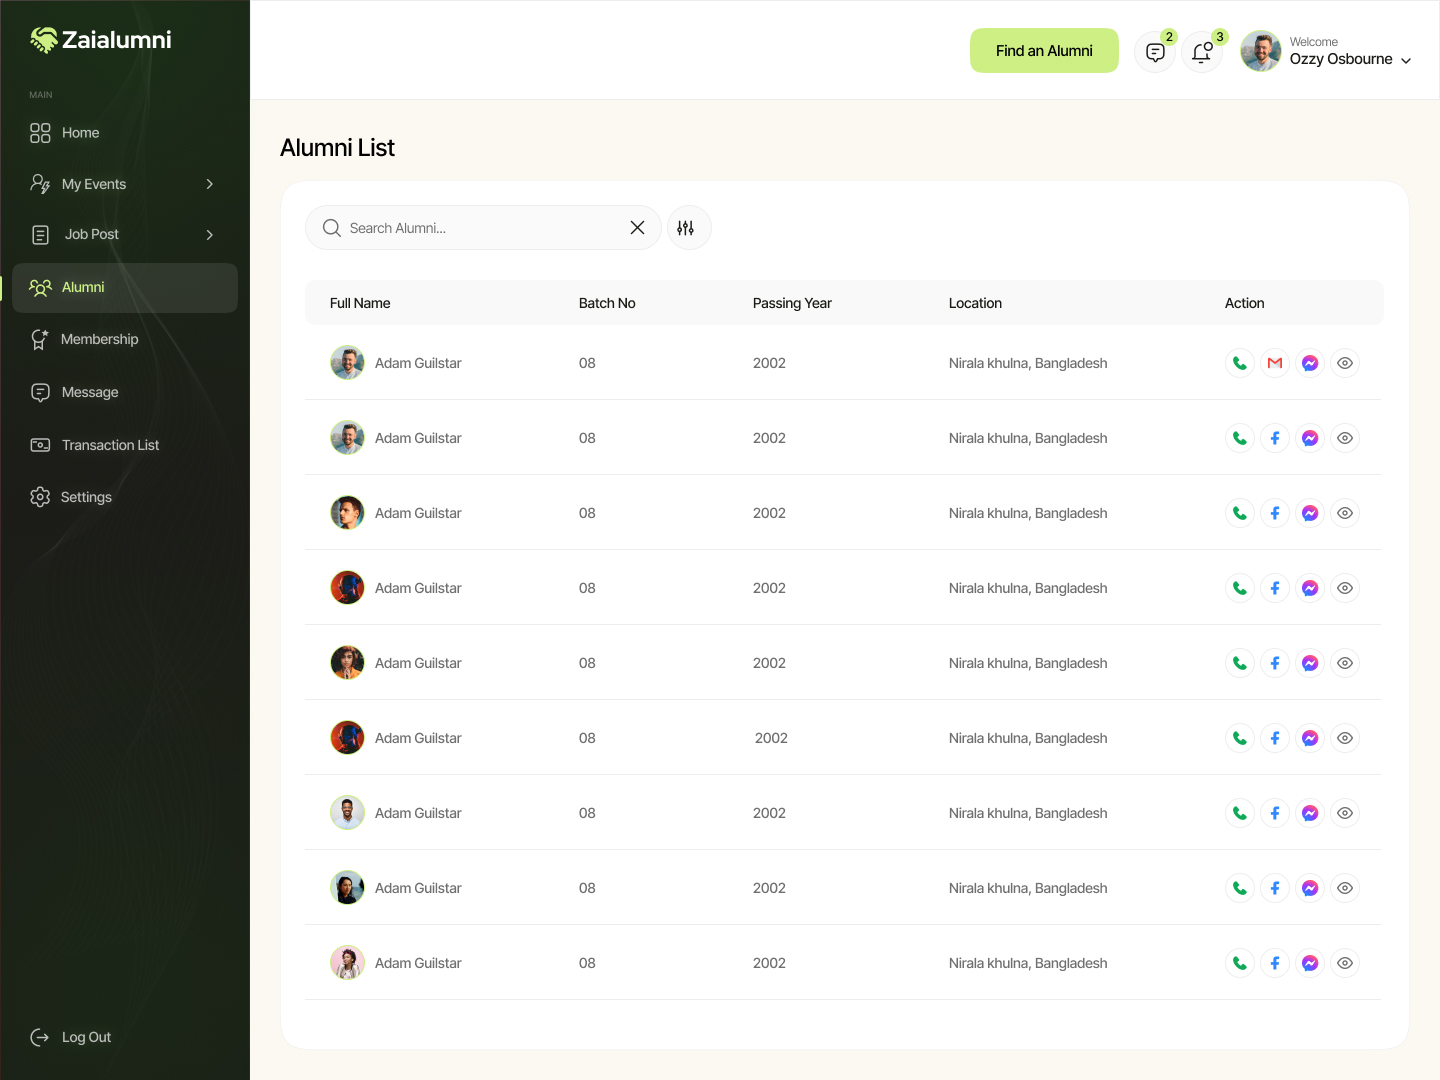Open the Alumni section in the sidebar
This screenshot has width=1440, height=1080.
point(82,287)
